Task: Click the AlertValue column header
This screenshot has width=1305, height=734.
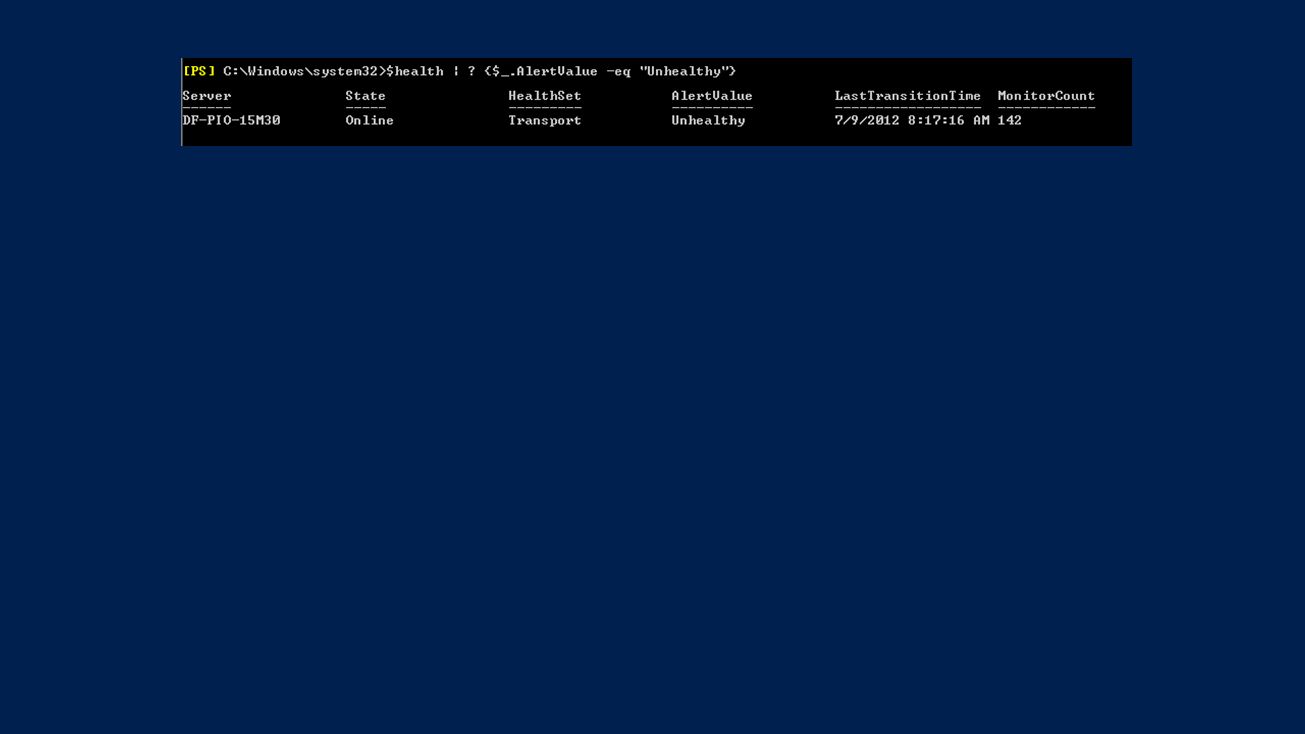Action: (712, 96)
